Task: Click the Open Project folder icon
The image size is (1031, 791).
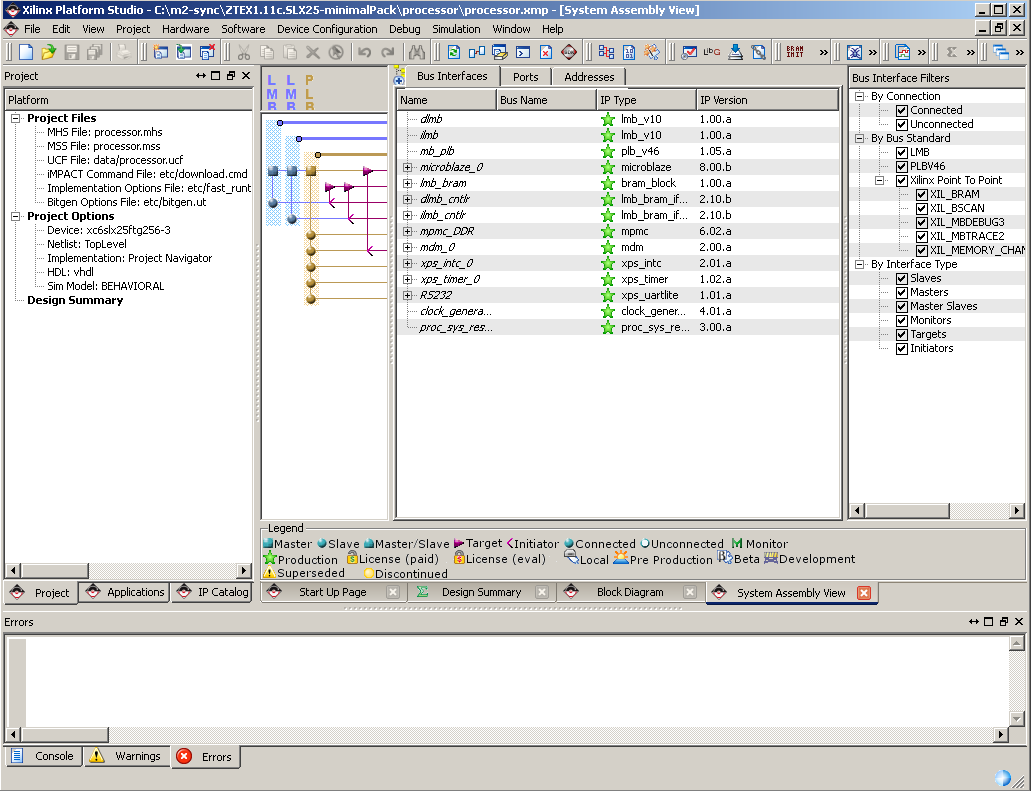Action: coord(48,52)
